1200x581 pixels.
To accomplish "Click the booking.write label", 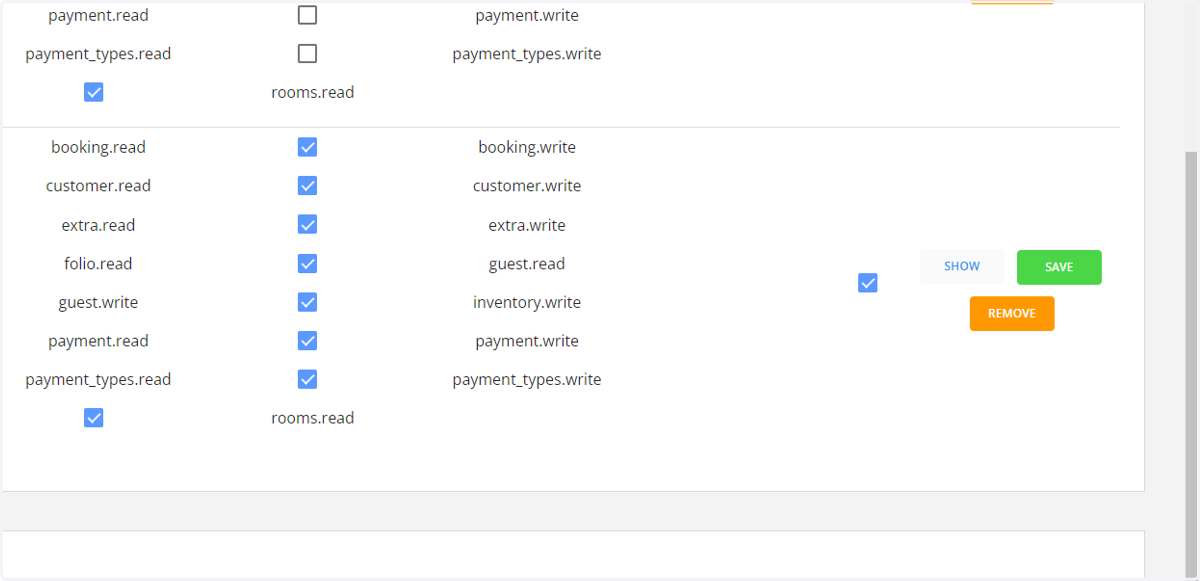I will point(527,148).
